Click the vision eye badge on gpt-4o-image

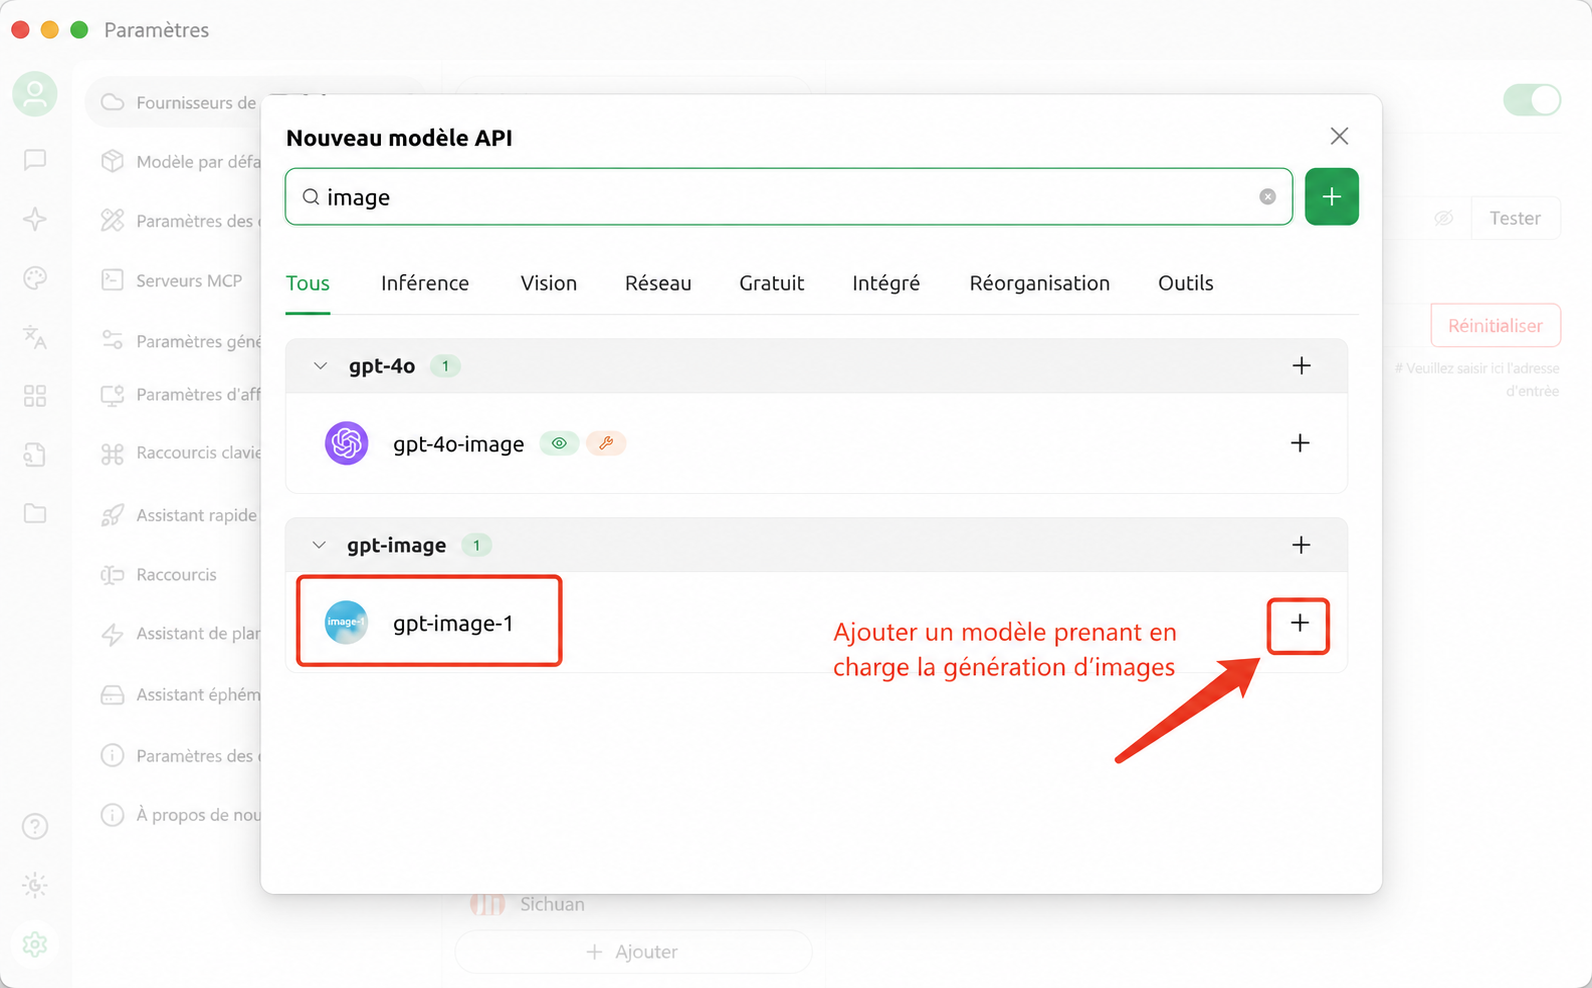(x=559, y=443)
